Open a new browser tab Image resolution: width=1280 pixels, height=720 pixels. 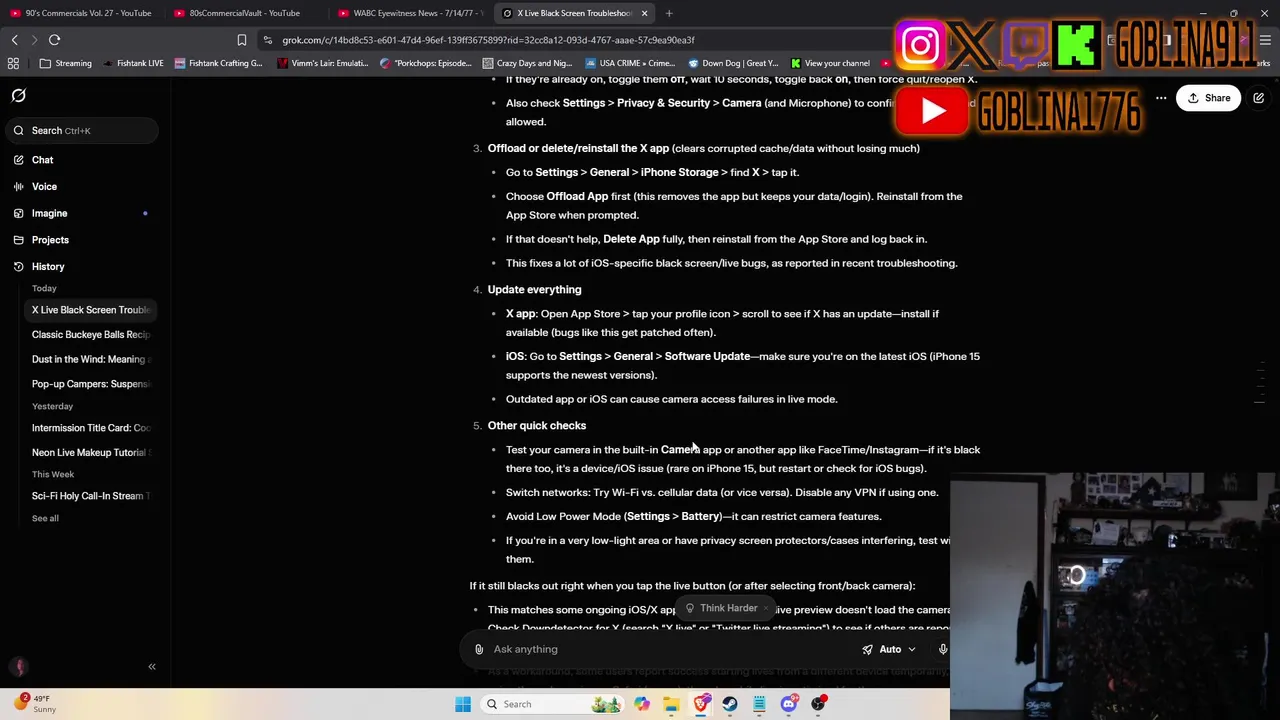pos(669,13)
